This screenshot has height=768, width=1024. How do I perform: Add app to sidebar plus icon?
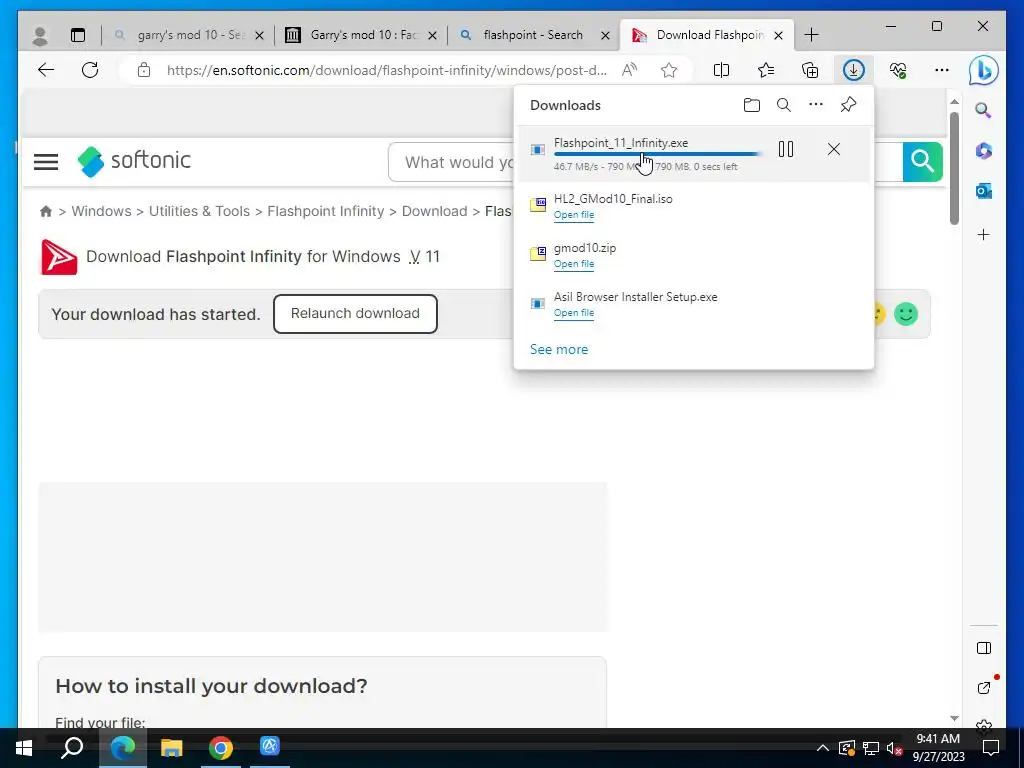coord(984,234)
